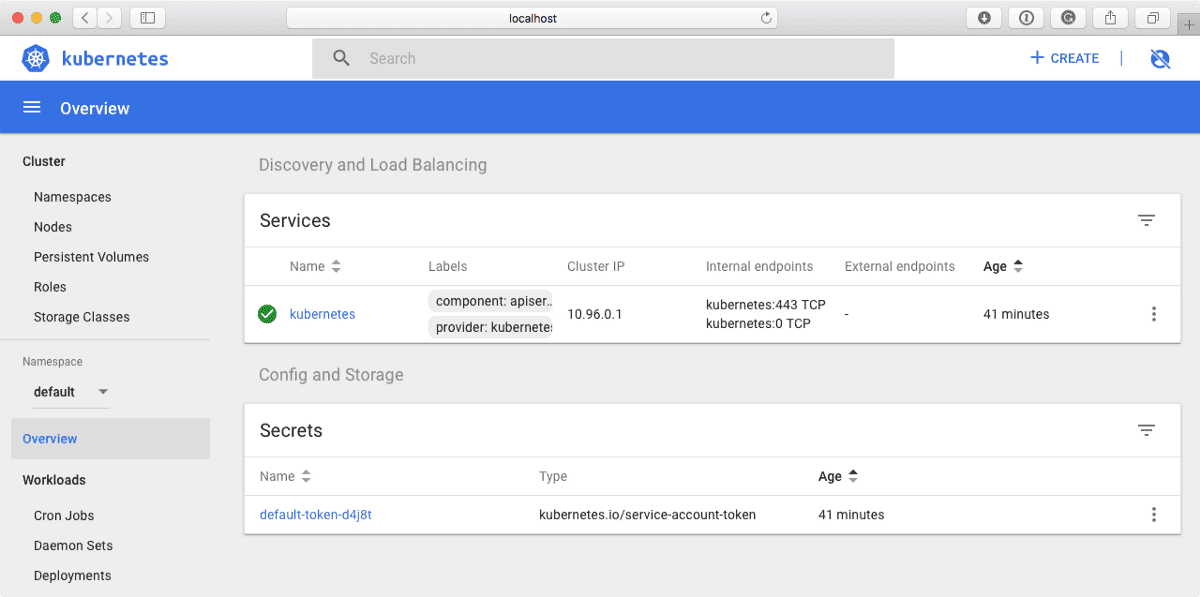This screenshot has width=1200, height=597.
Task: Open the filter icon on Services card
Action: pyautogui.click(x=1146, y=220)
